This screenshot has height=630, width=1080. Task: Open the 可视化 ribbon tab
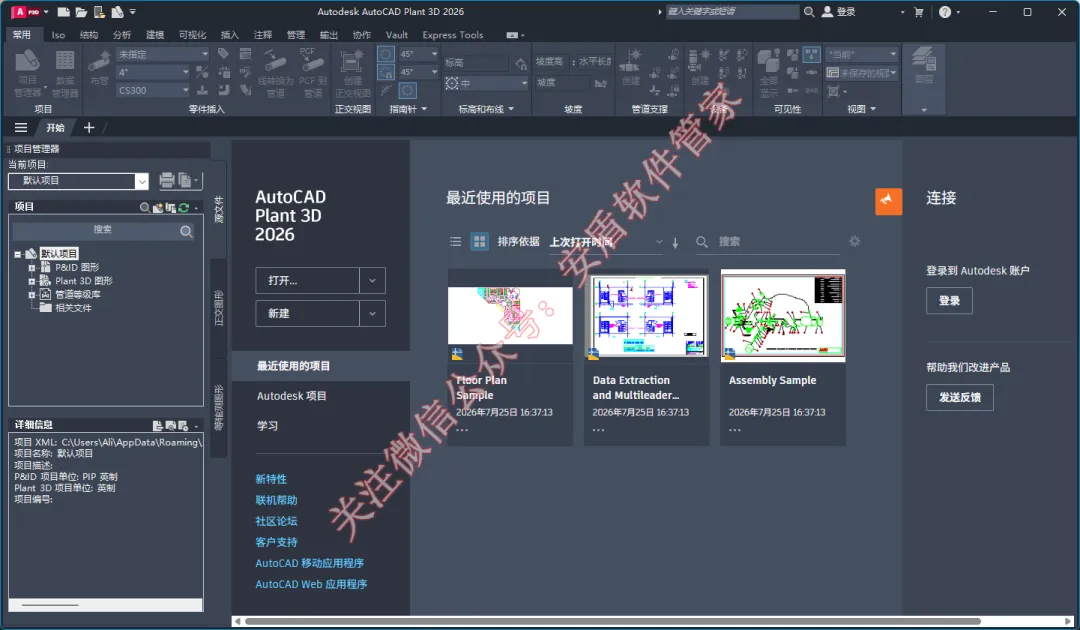192,34
